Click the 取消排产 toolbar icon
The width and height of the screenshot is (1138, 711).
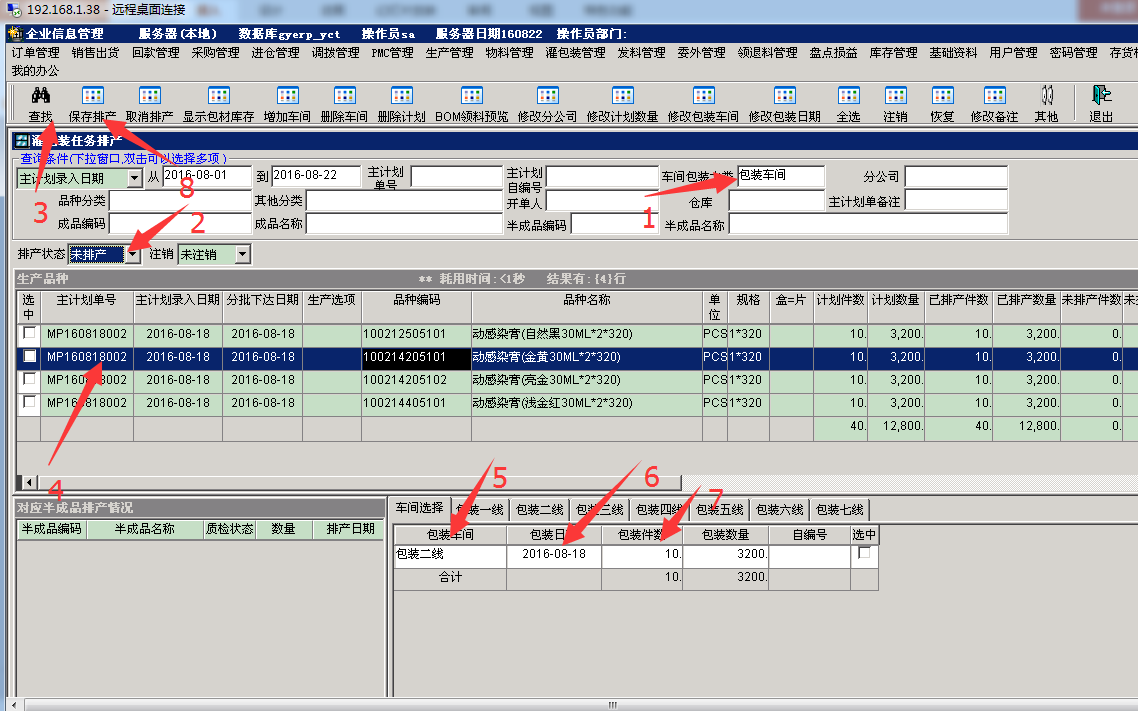tap(150, 96)
